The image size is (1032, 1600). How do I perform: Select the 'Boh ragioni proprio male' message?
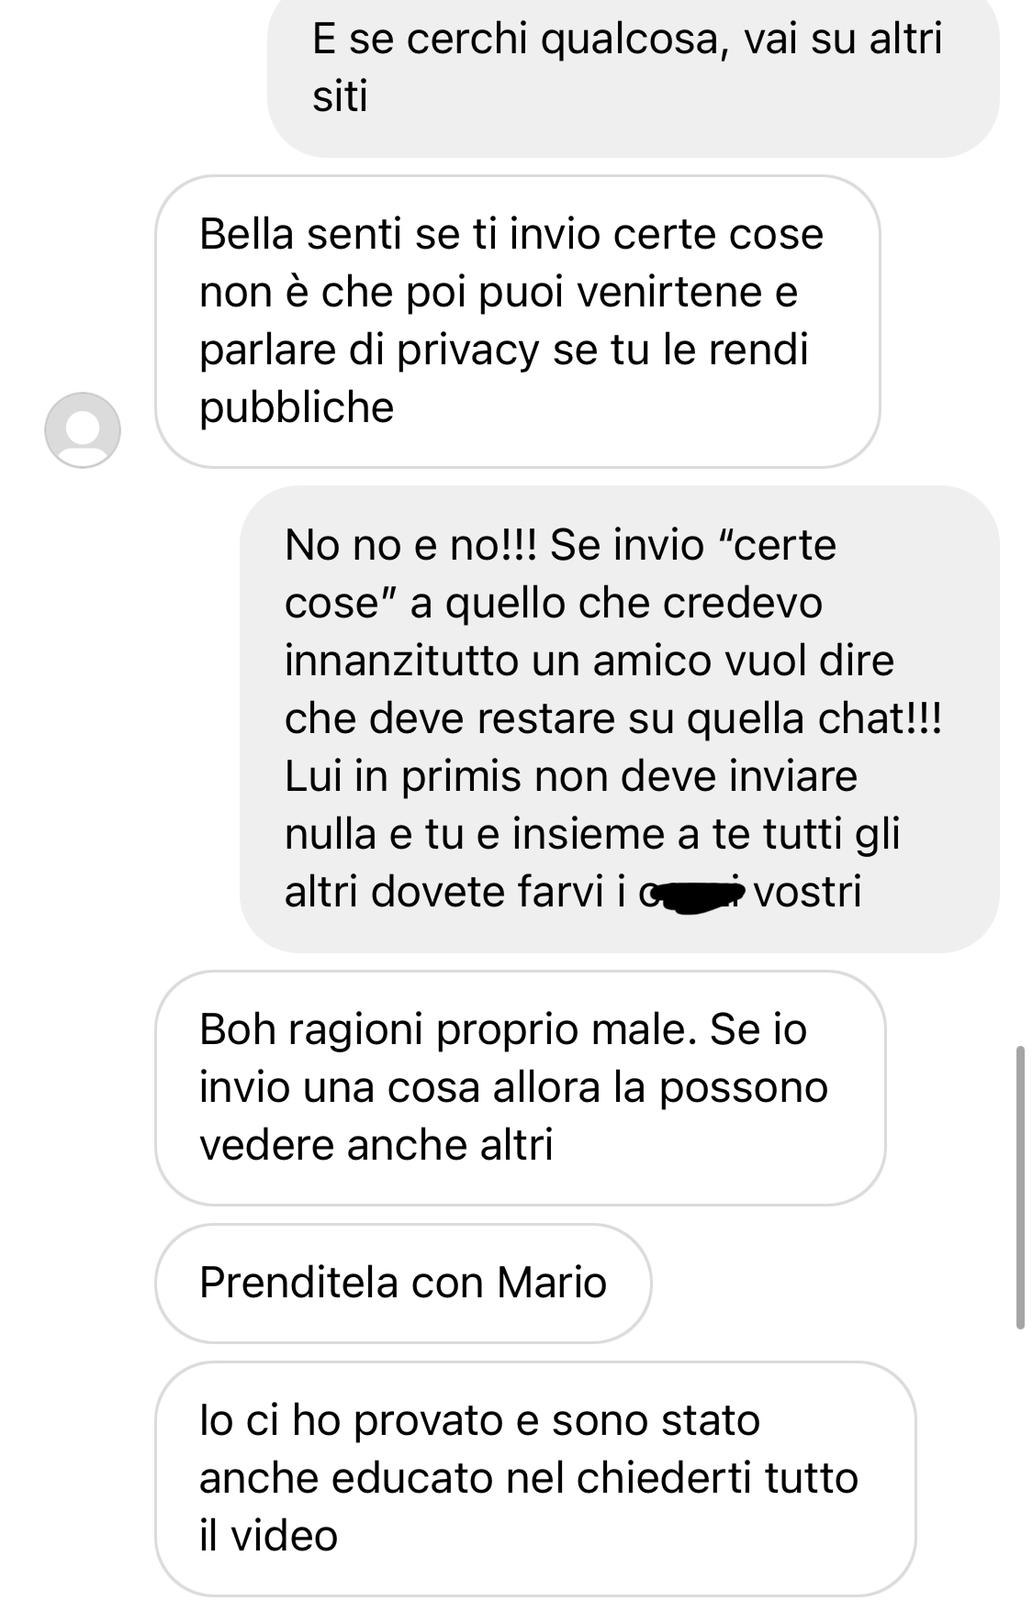tap(520, 1088)
